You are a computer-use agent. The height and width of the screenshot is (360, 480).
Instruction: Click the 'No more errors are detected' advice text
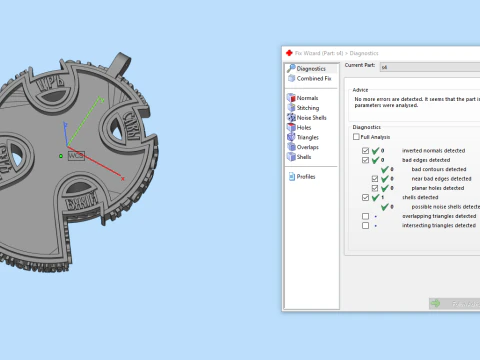[417, 102]
